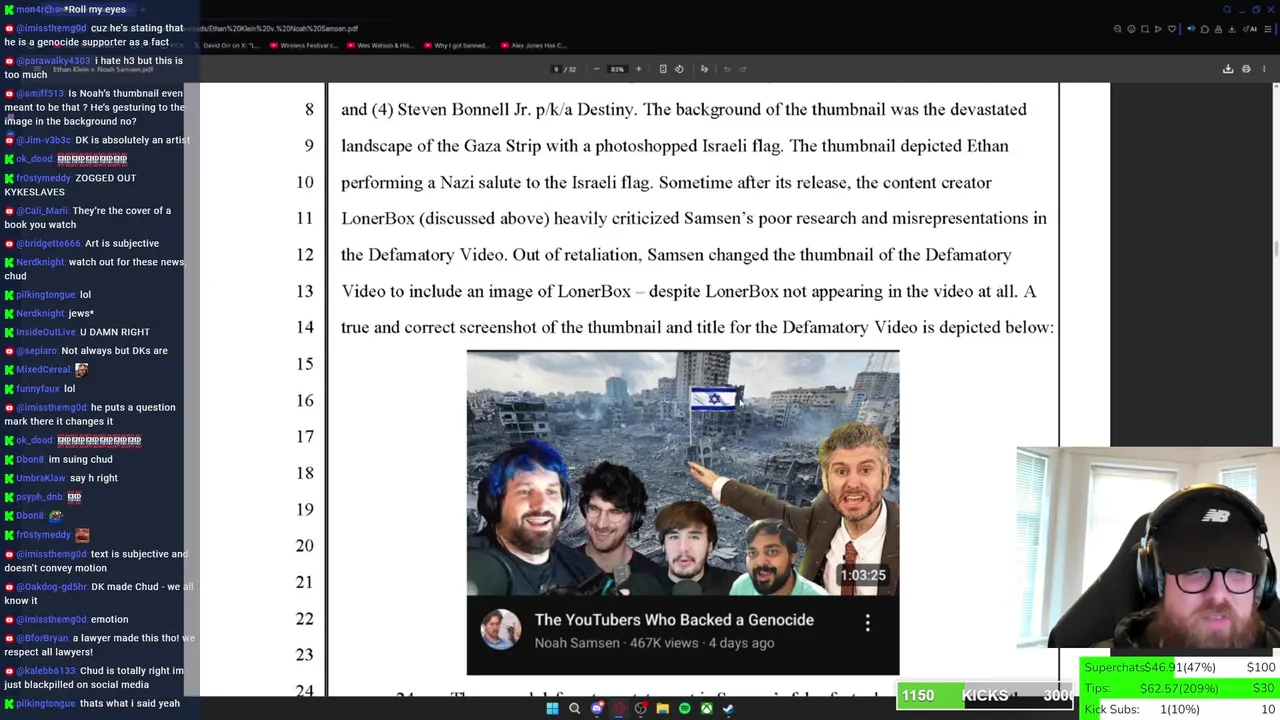Rotate the PDF document
The height and width of the screenshot is (720, 1280).
click(x=679, y=69)
